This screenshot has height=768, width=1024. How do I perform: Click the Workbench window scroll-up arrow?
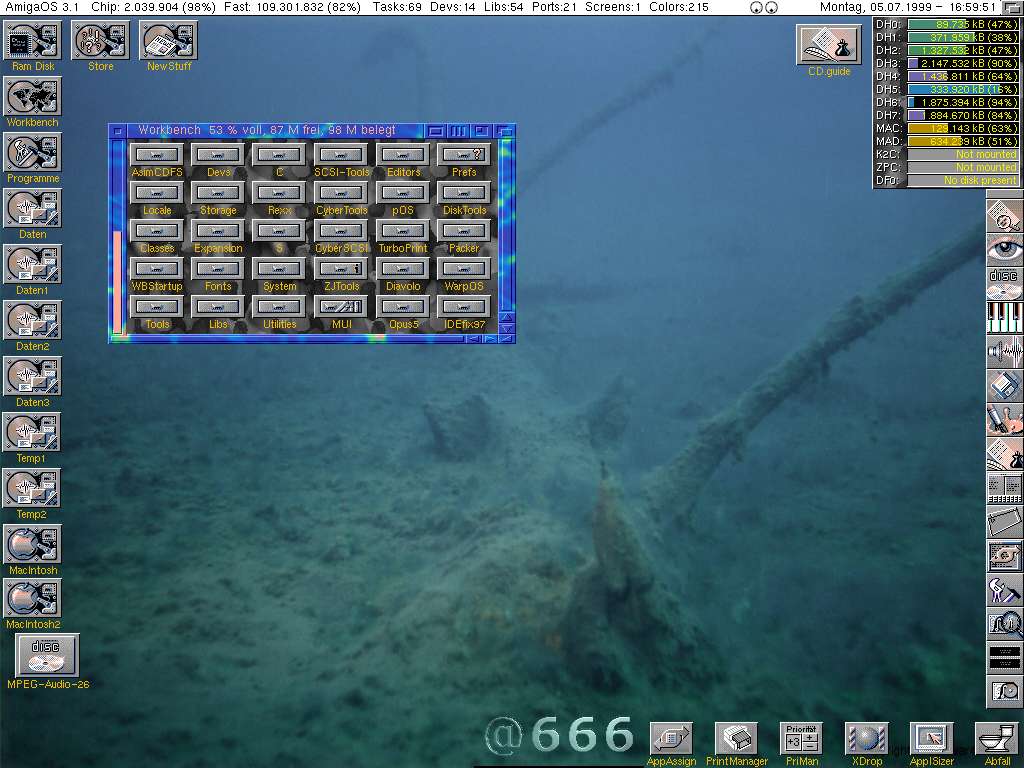pos(506,317)
